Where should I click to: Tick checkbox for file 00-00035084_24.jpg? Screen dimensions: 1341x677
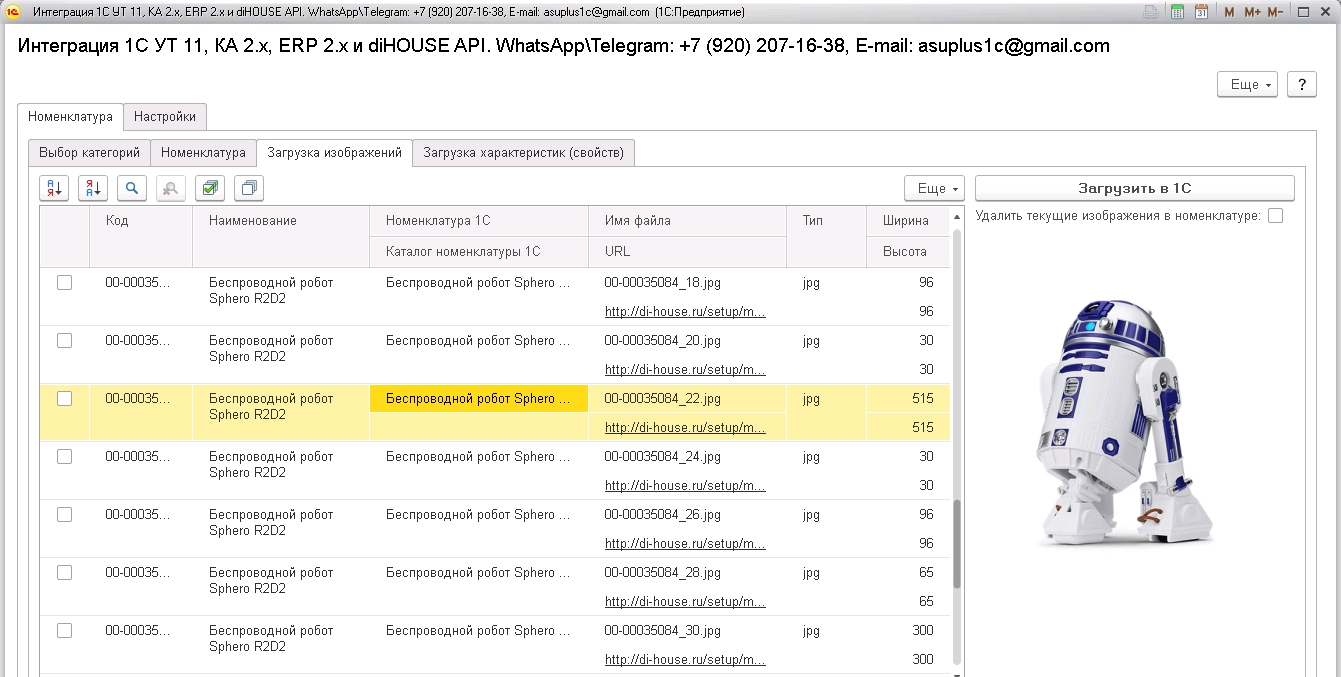(x=64, y=457)
